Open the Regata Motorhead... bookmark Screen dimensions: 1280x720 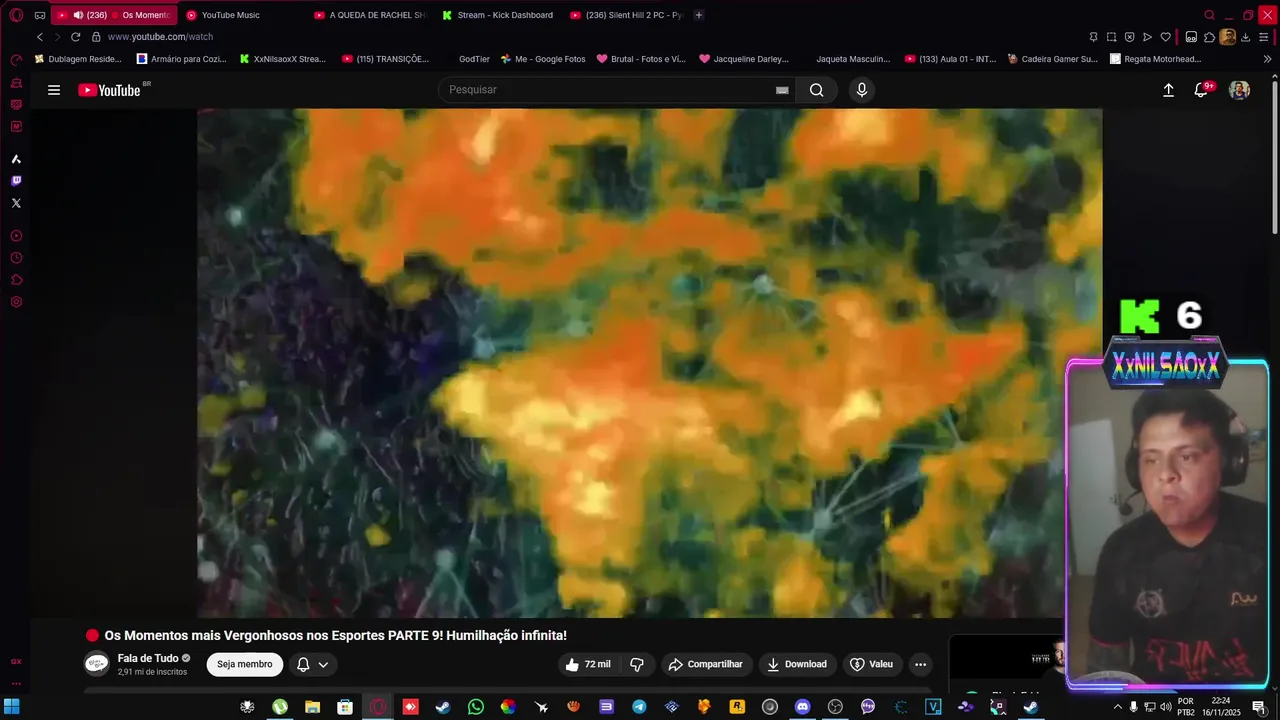1155,59
